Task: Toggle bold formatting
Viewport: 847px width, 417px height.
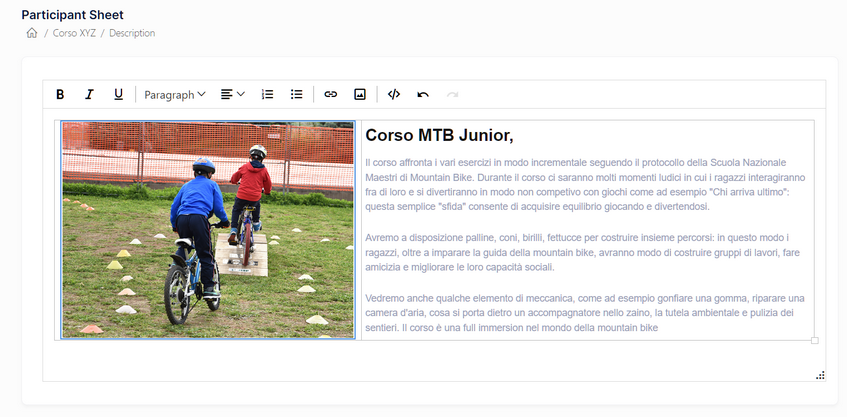Action: click(x=60, y=95)
